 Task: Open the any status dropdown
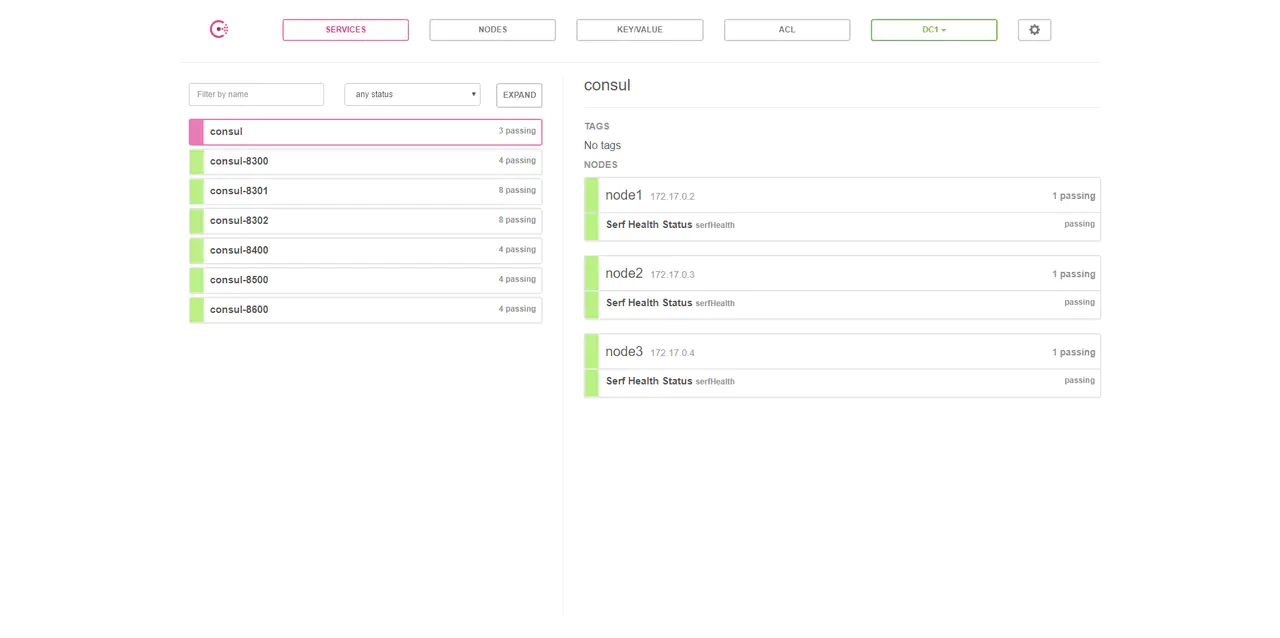point(412,94)
